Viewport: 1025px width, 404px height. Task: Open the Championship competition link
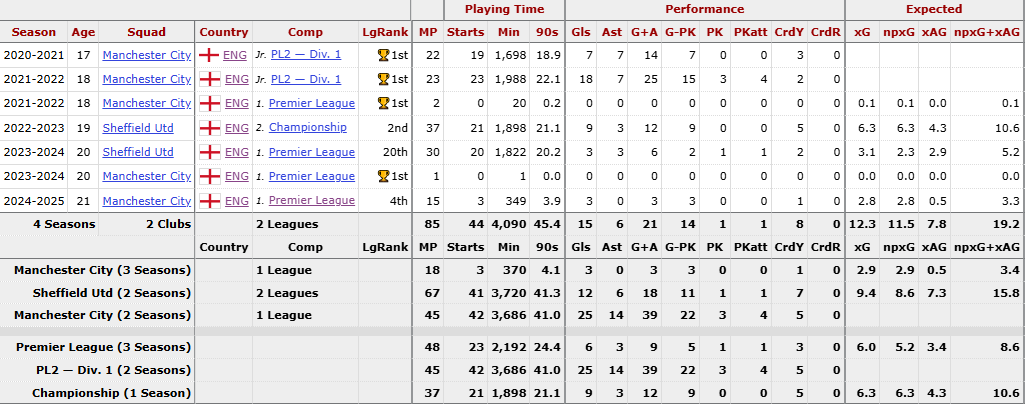307,127
